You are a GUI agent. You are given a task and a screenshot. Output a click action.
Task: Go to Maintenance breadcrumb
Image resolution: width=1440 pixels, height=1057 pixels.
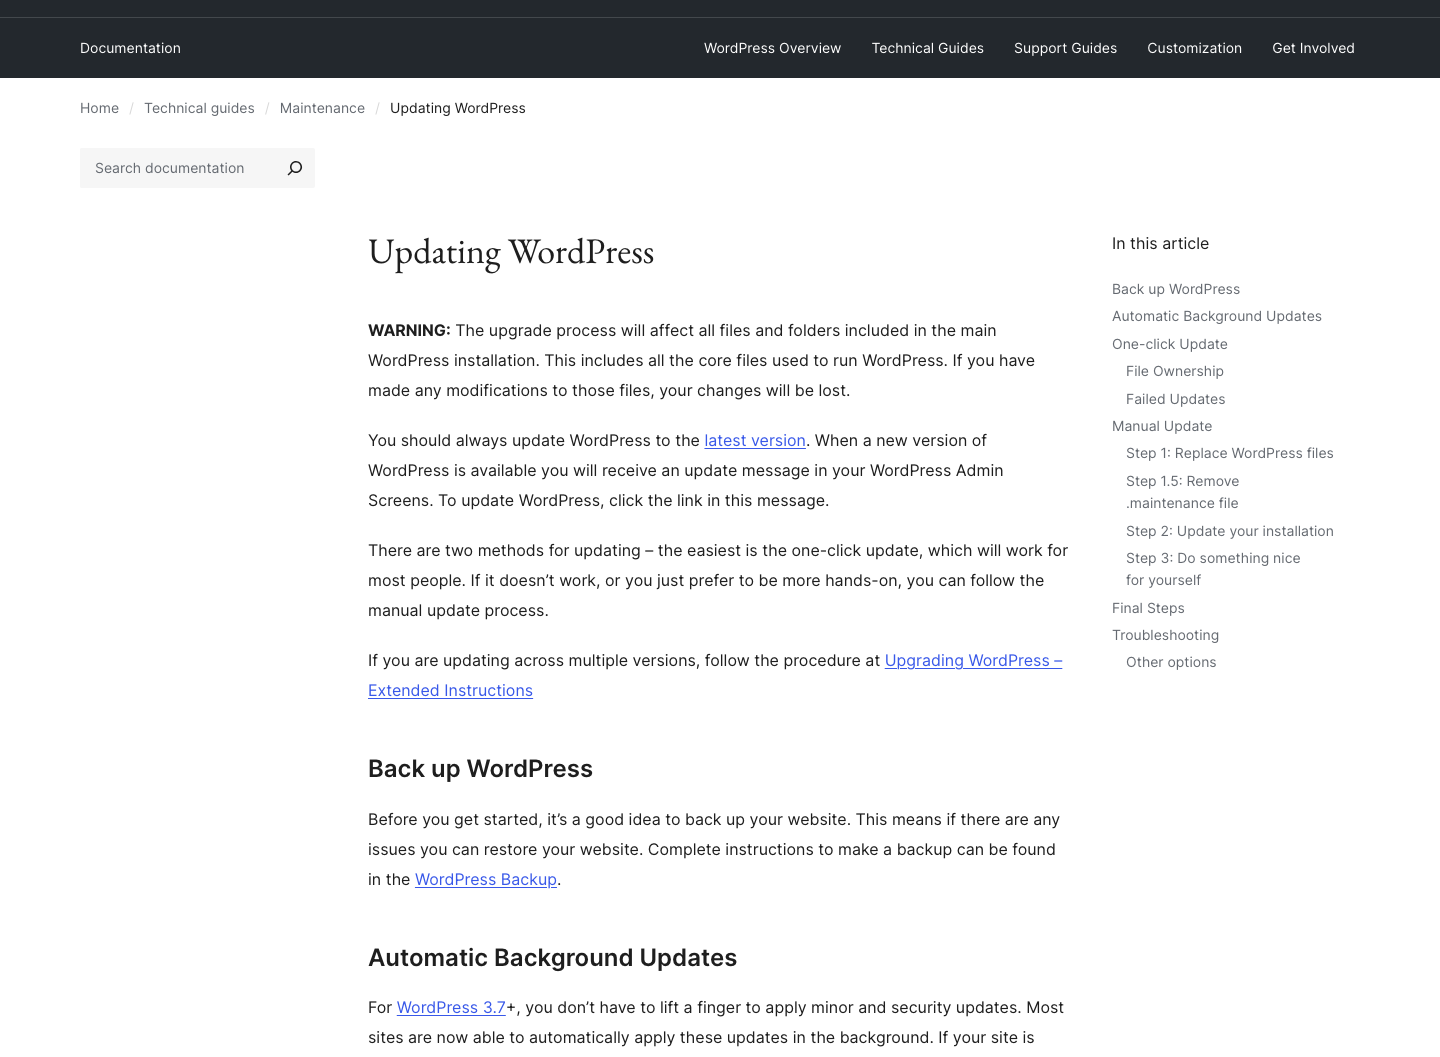coord(322,108)
